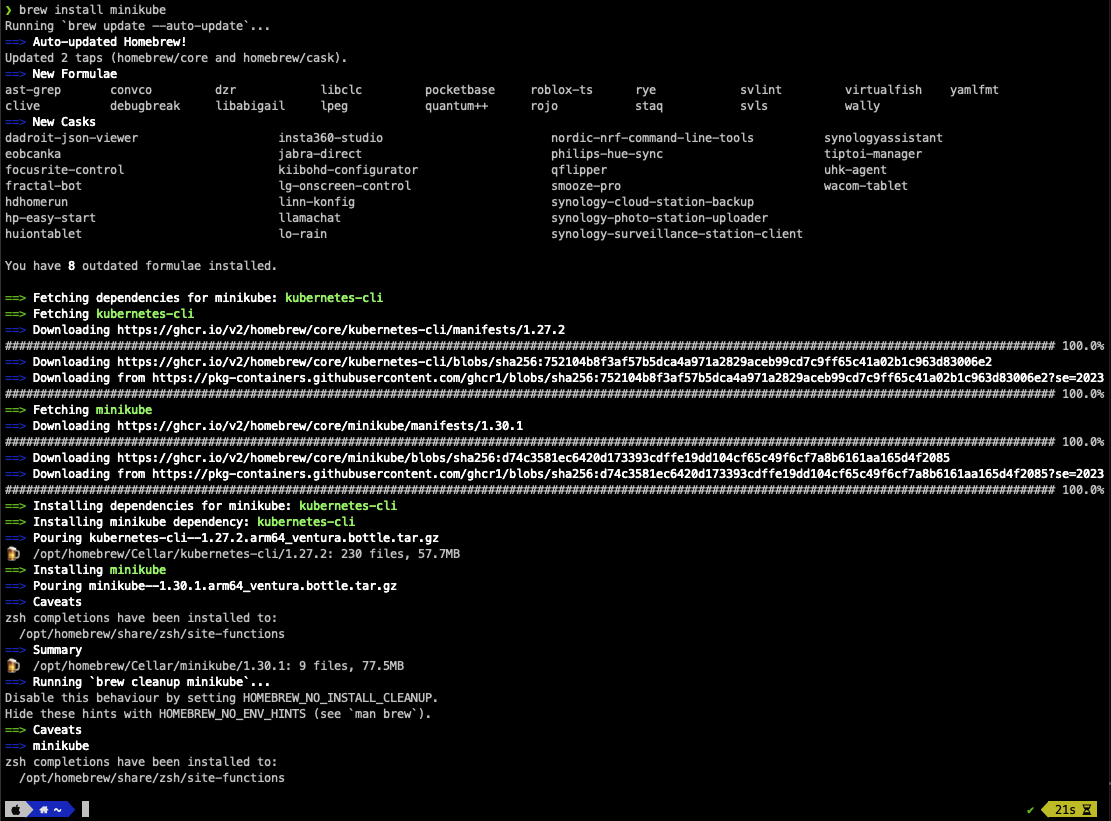Click the 'Installing minikube dependency' line

point(180,522)
